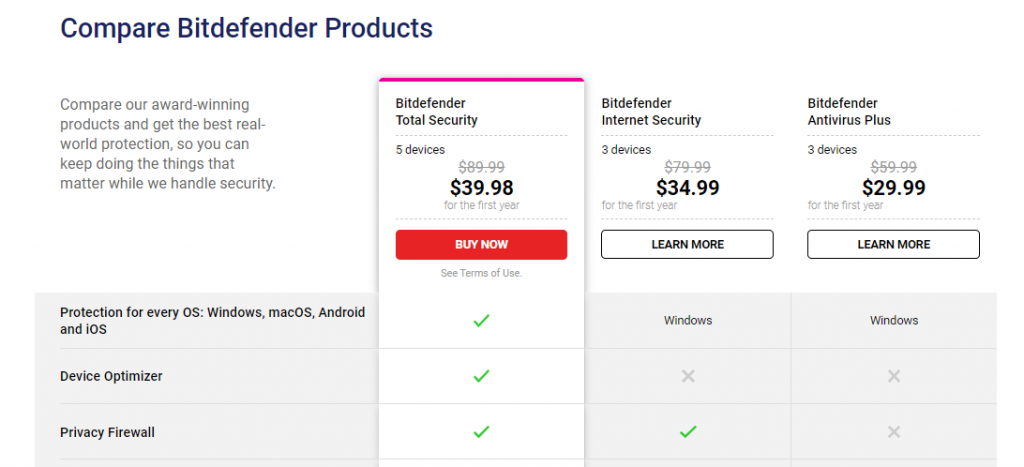Click the checkmark for Protection for every OS

[x=481, y=321]
